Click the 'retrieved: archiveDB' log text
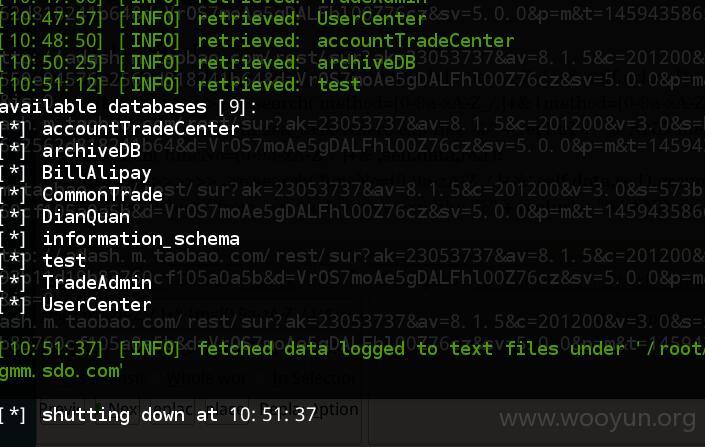 pos(306,63)
